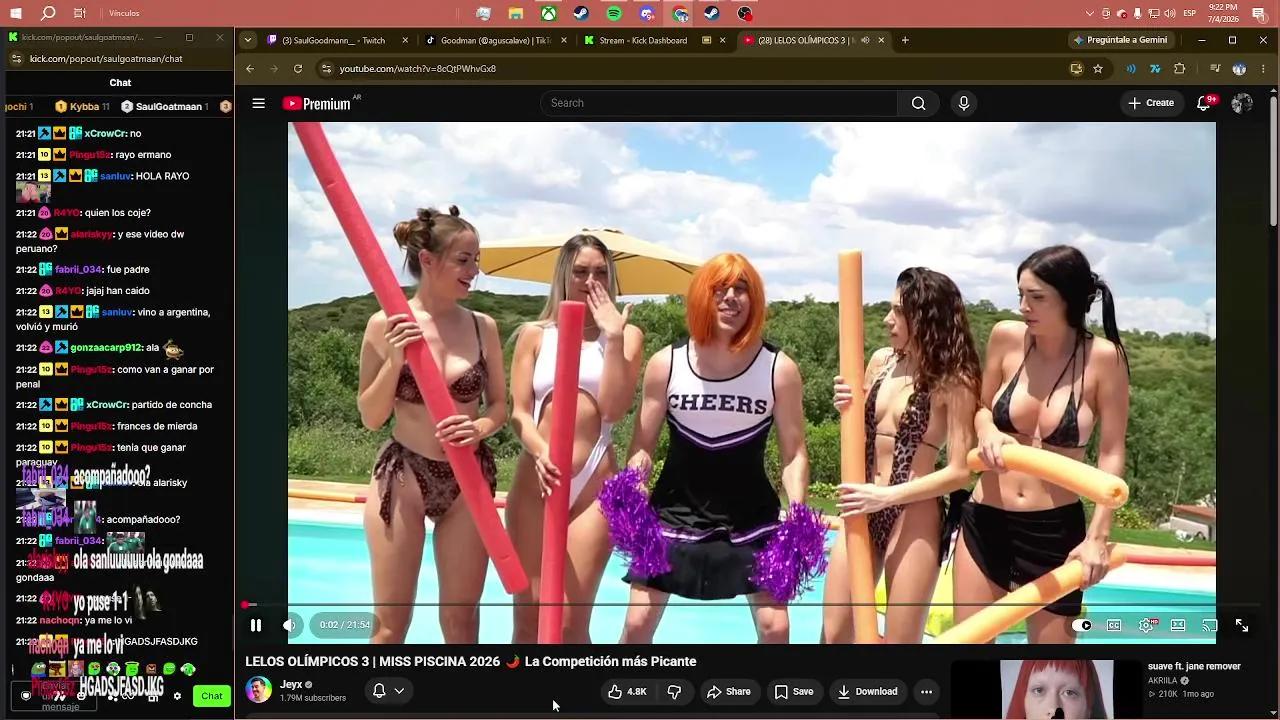Click username xCrowCr saying partido de concha
The height and width of the screenshot is (720, 1280).
107,405
